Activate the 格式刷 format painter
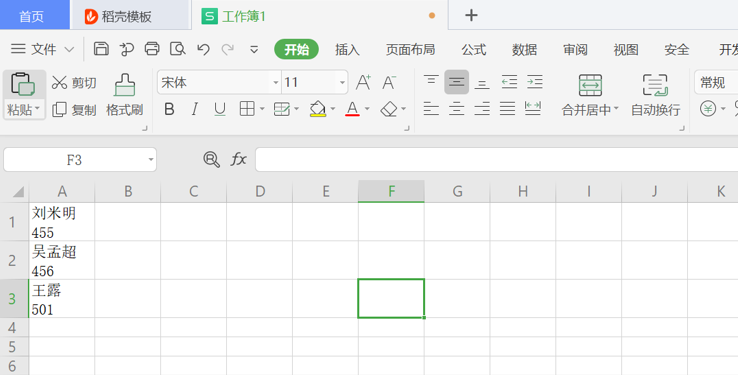Screen dimensions: 738x375 [x=125, y=95]
